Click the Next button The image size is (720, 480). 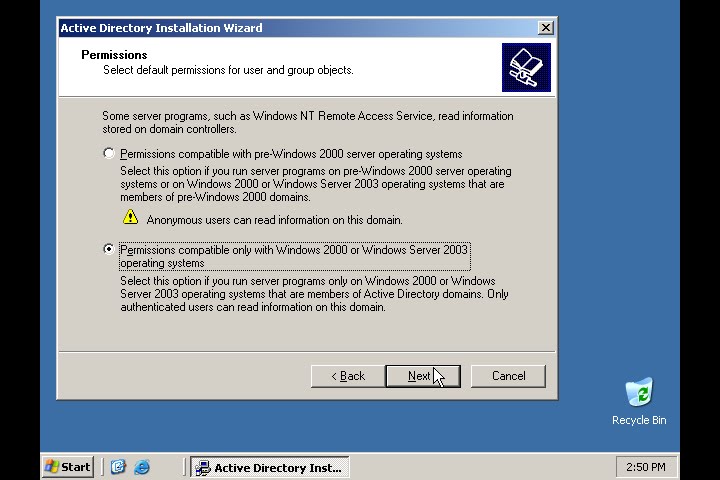point(423,376)
